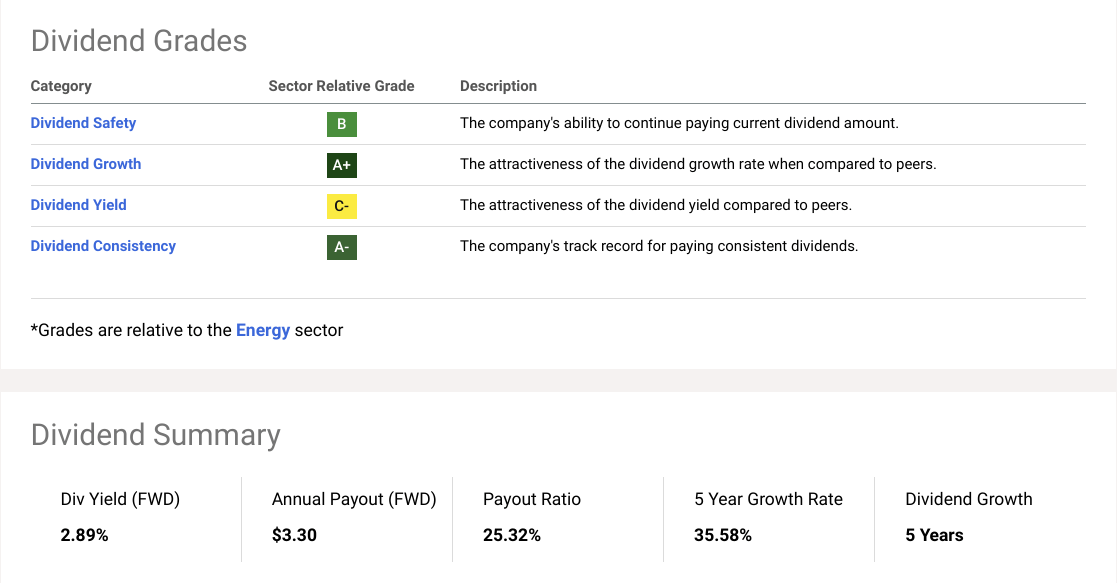Click the Div Yield (FWD) metric
1117x583 pixels.
[x=120, y=499]
